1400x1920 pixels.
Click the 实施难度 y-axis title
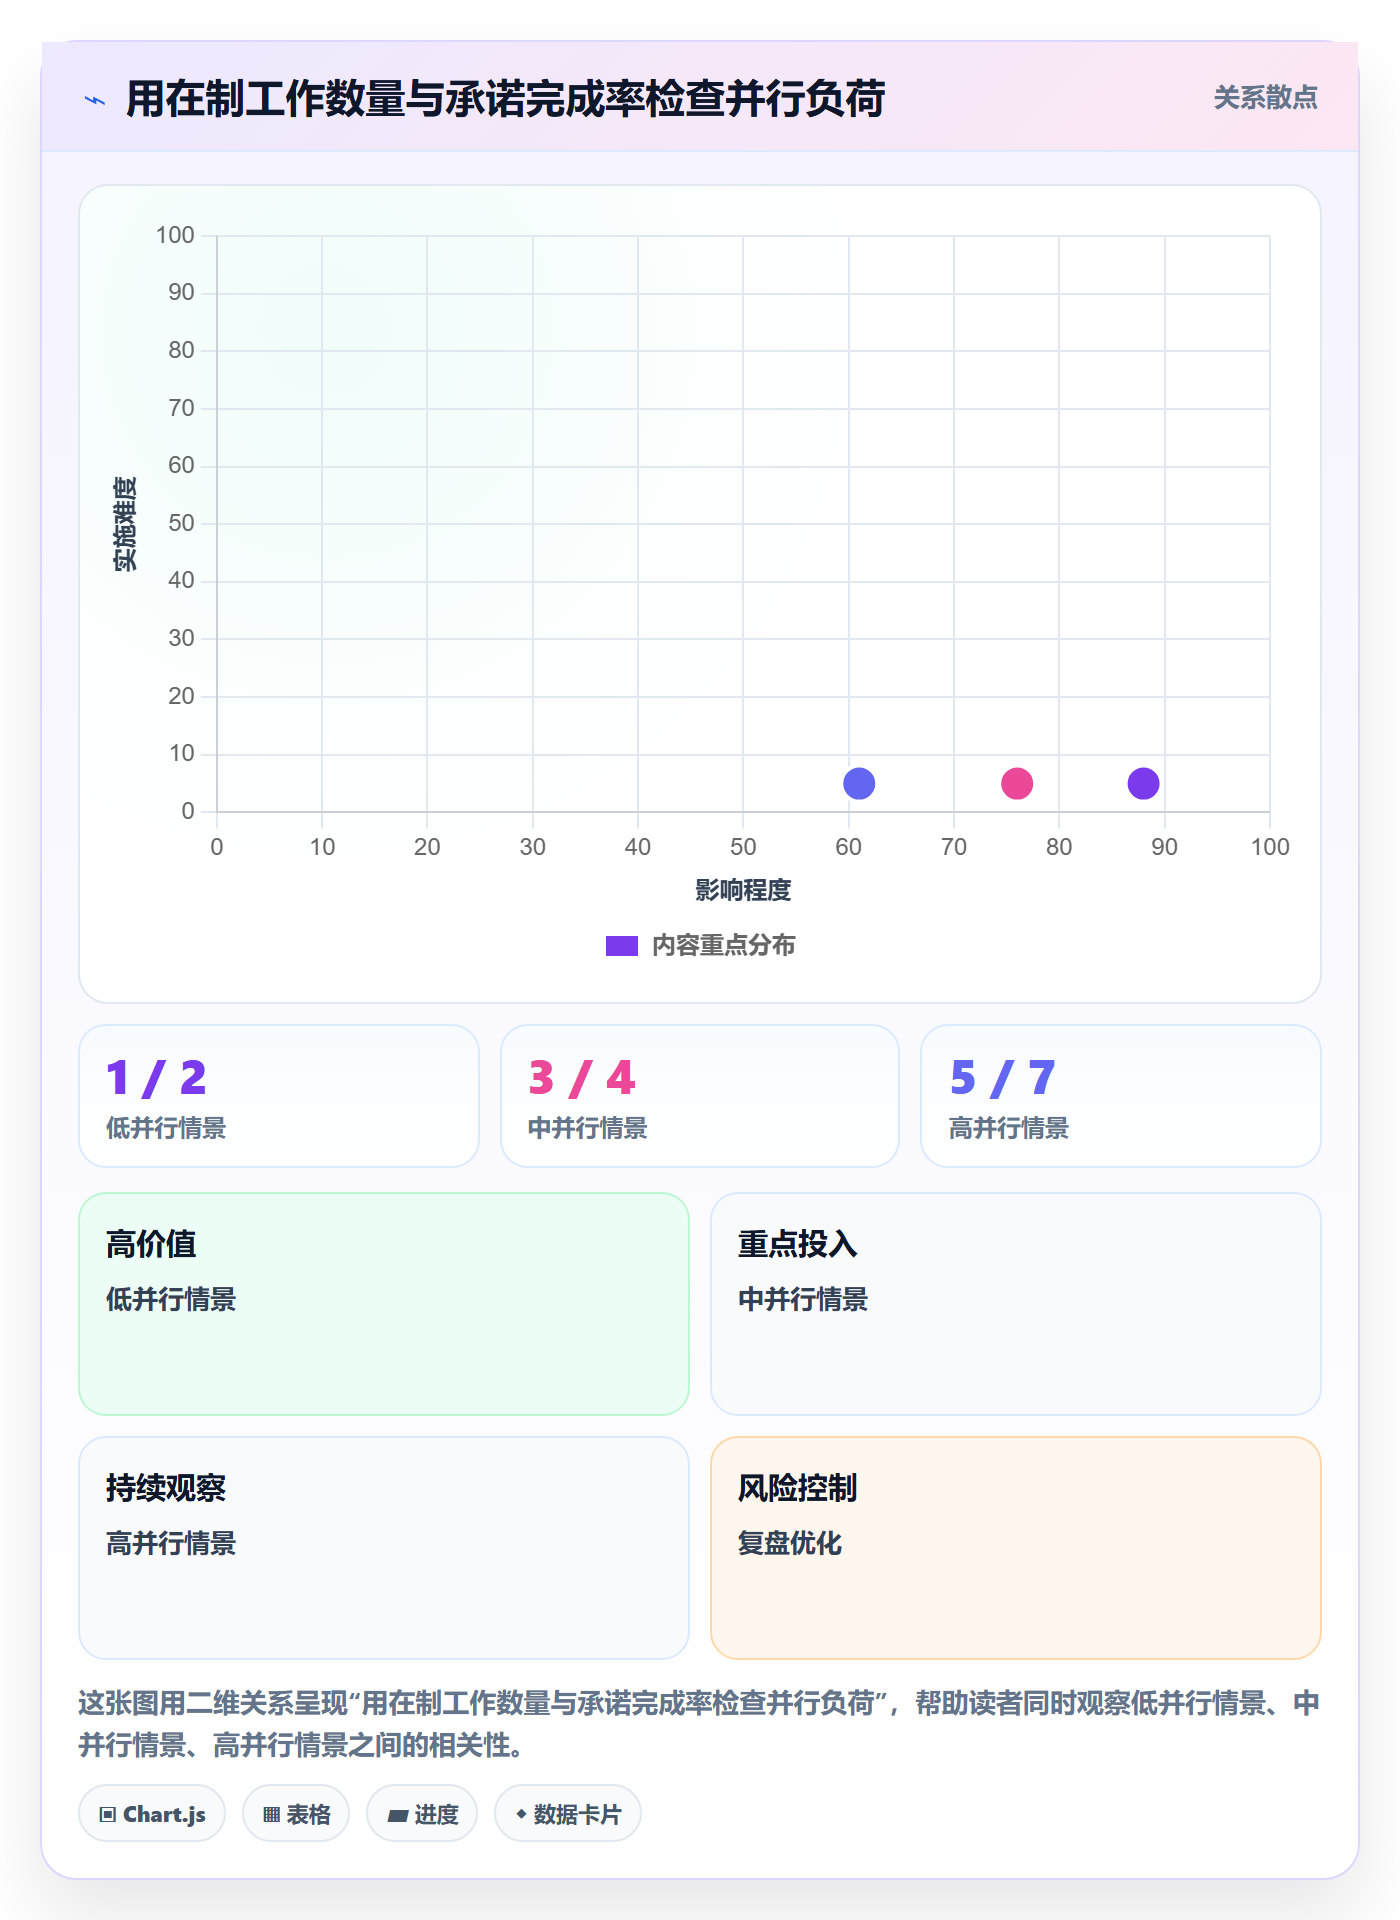click(125, 524)
